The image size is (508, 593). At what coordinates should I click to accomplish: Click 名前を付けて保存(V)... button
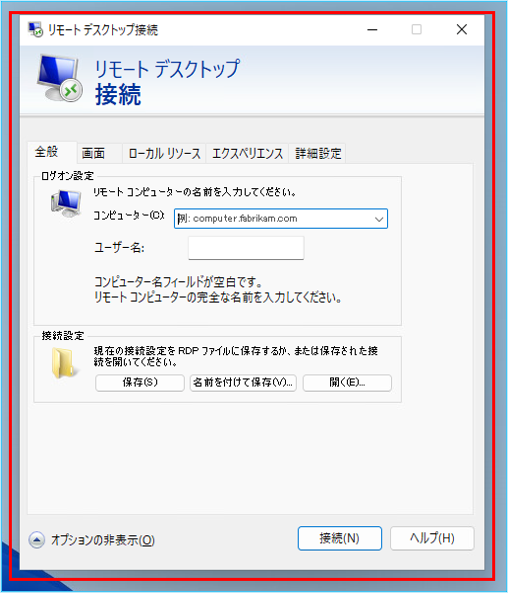[x=243, y=383]
